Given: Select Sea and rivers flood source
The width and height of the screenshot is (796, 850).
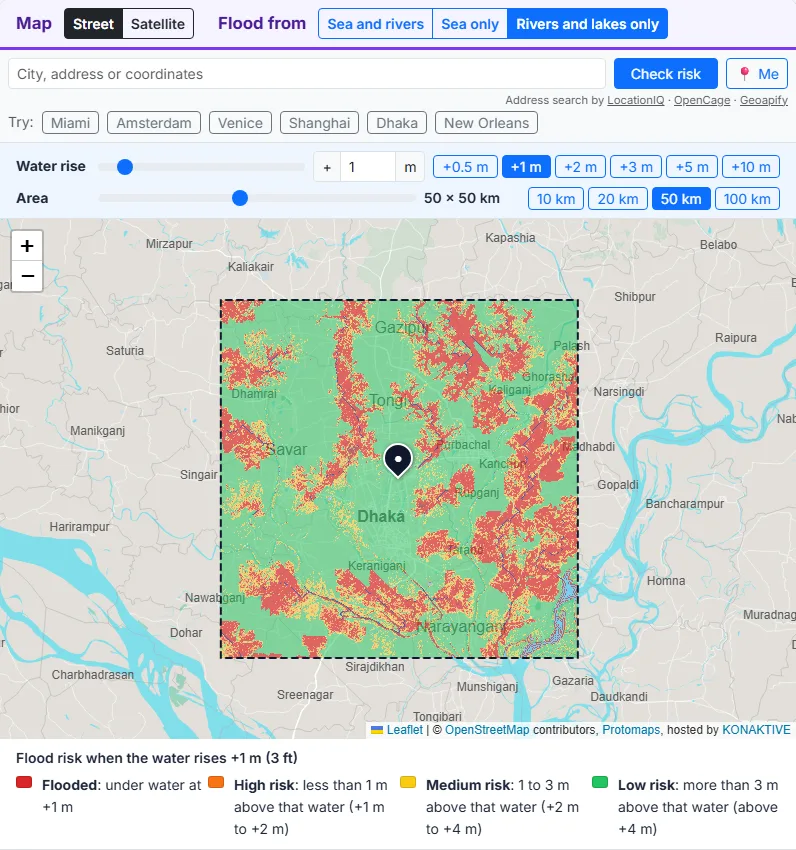Looking at the screenshot, I should click(375, 24).
